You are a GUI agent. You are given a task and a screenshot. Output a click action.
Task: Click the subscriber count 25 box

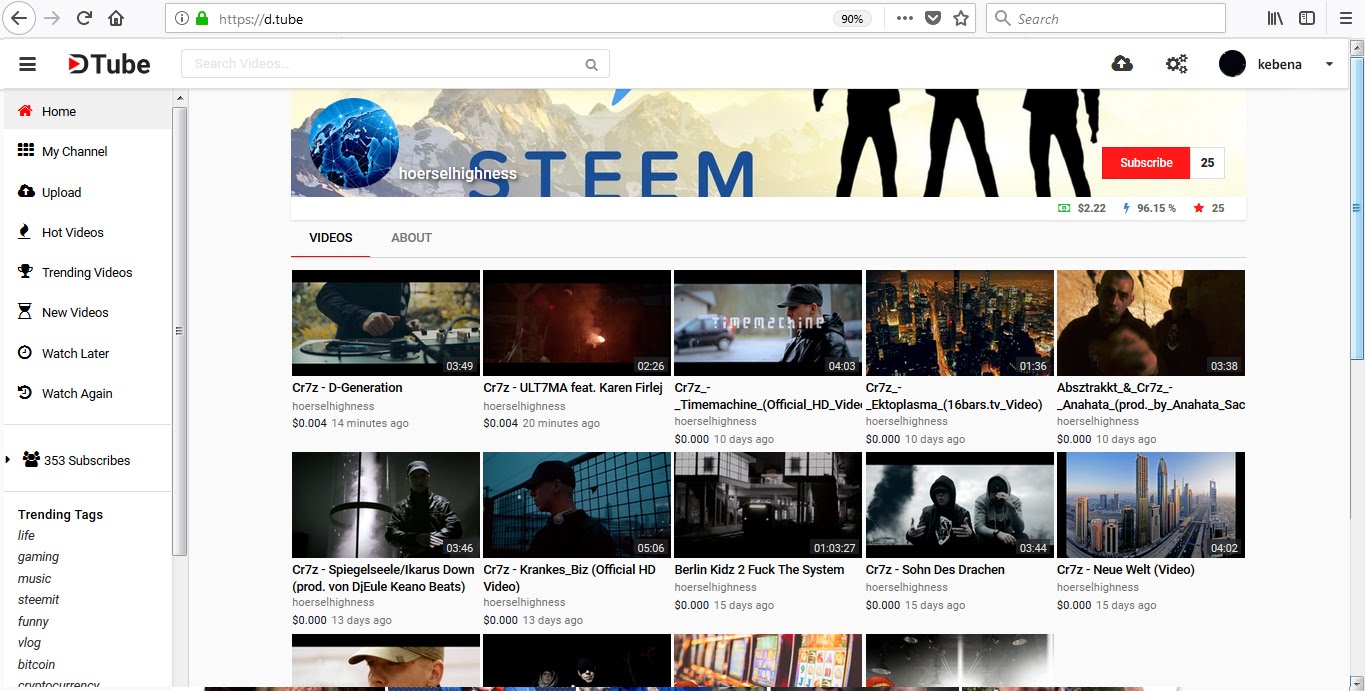pos(1207,163)
